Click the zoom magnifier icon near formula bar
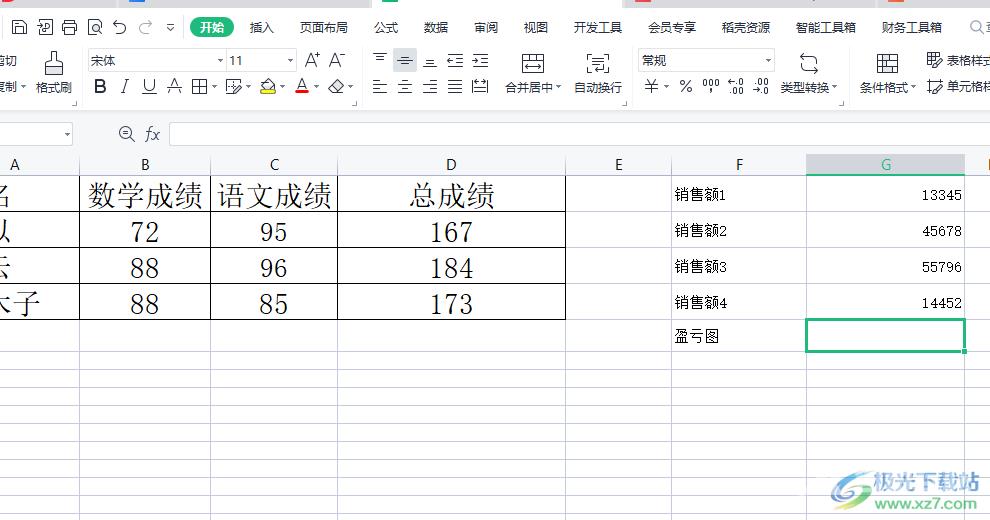This screenshot has height=520, width=990. tap(126, 134)
